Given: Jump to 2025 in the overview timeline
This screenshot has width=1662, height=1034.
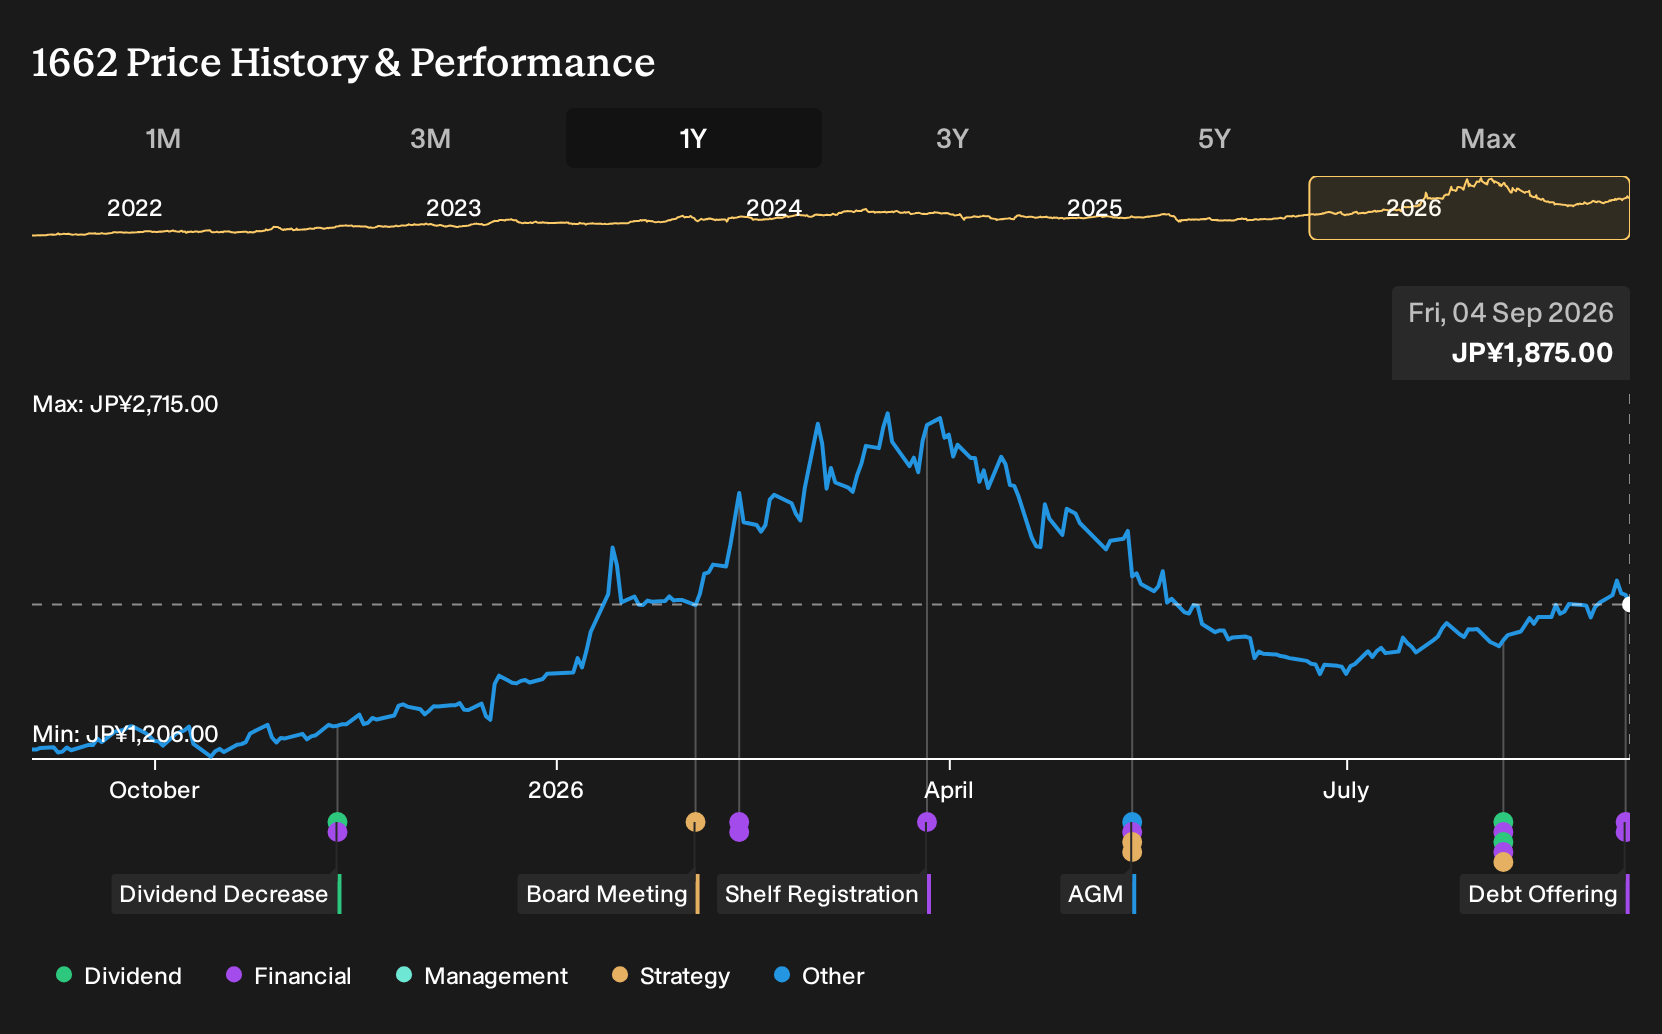Looking at the screenshot, I should click(x=1094, y=208).
